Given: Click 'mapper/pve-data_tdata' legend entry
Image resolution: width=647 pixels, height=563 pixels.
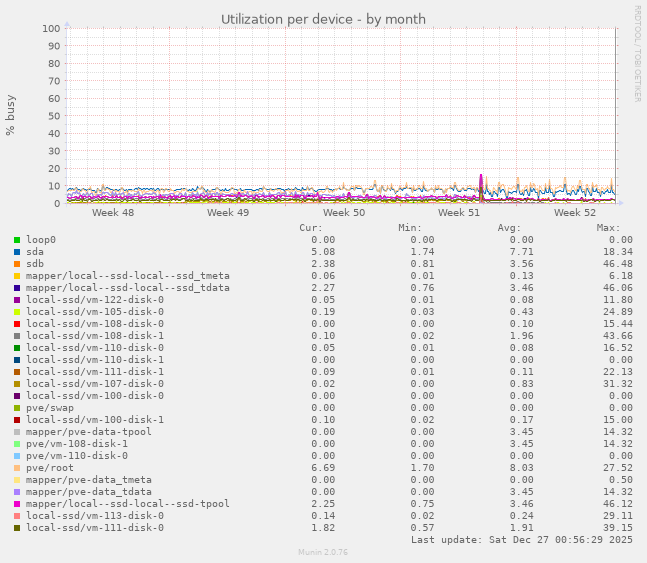Looking at the screenshot, I should click(89, 492).
